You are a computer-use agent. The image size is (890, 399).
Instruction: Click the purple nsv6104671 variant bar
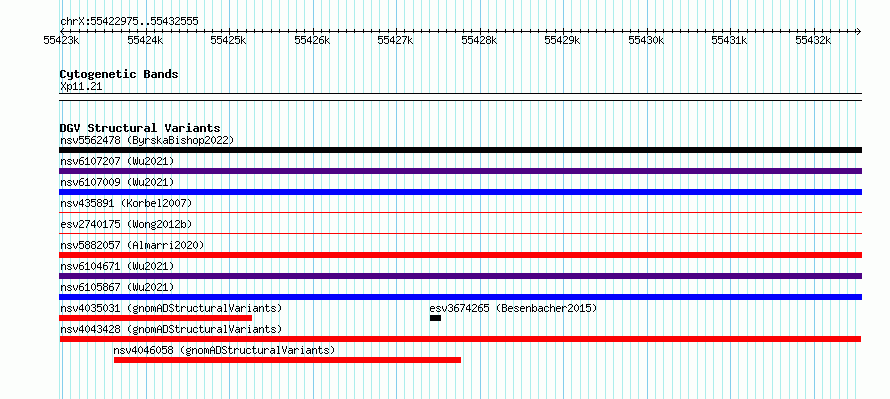460,276
